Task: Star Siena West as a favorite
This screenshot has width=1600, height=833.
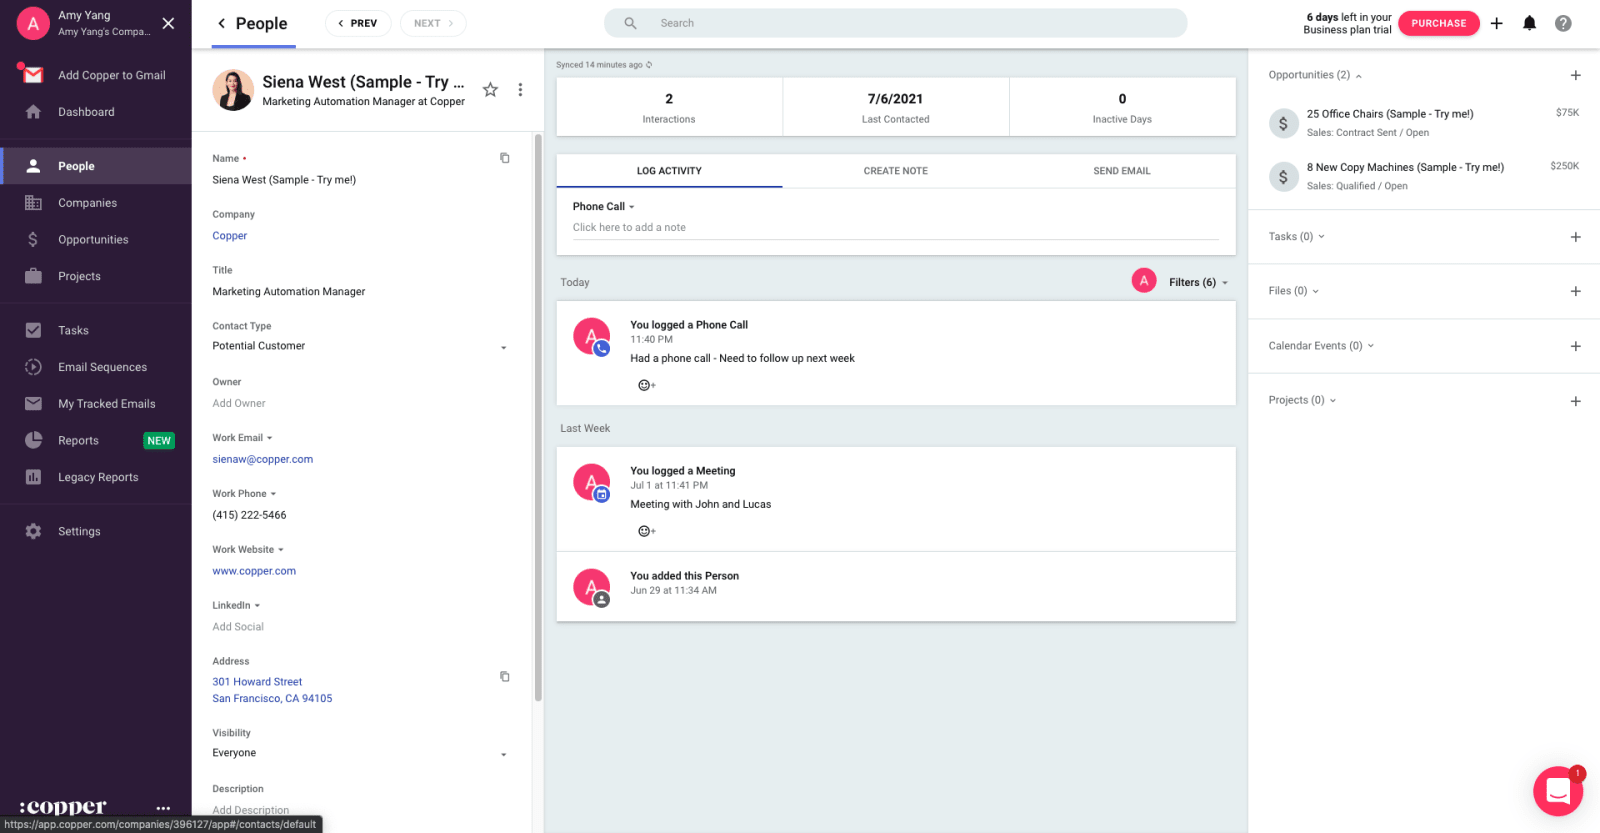Action: point(490,90)
